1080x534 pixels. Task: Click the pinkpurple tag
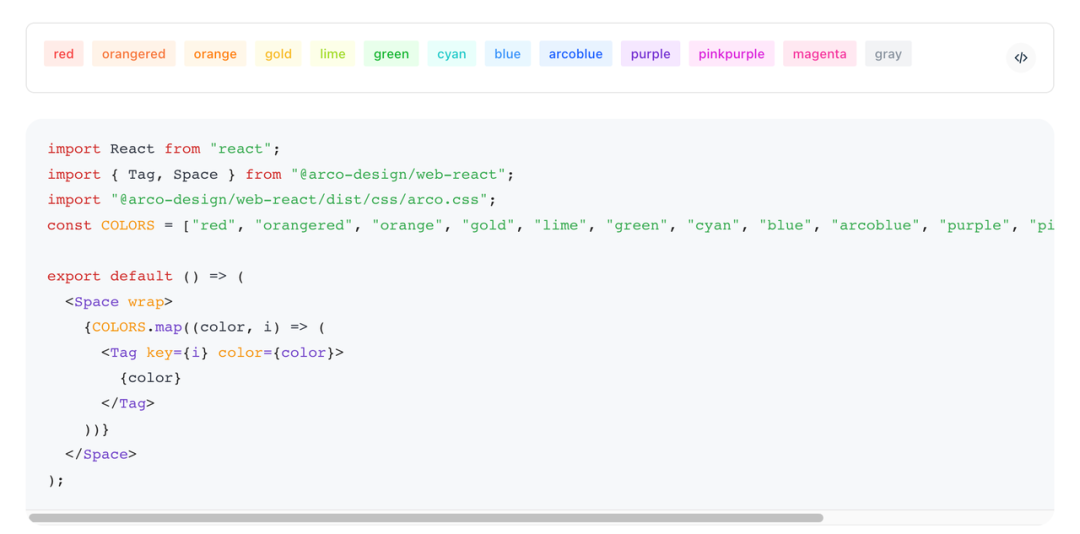(731, 54)
